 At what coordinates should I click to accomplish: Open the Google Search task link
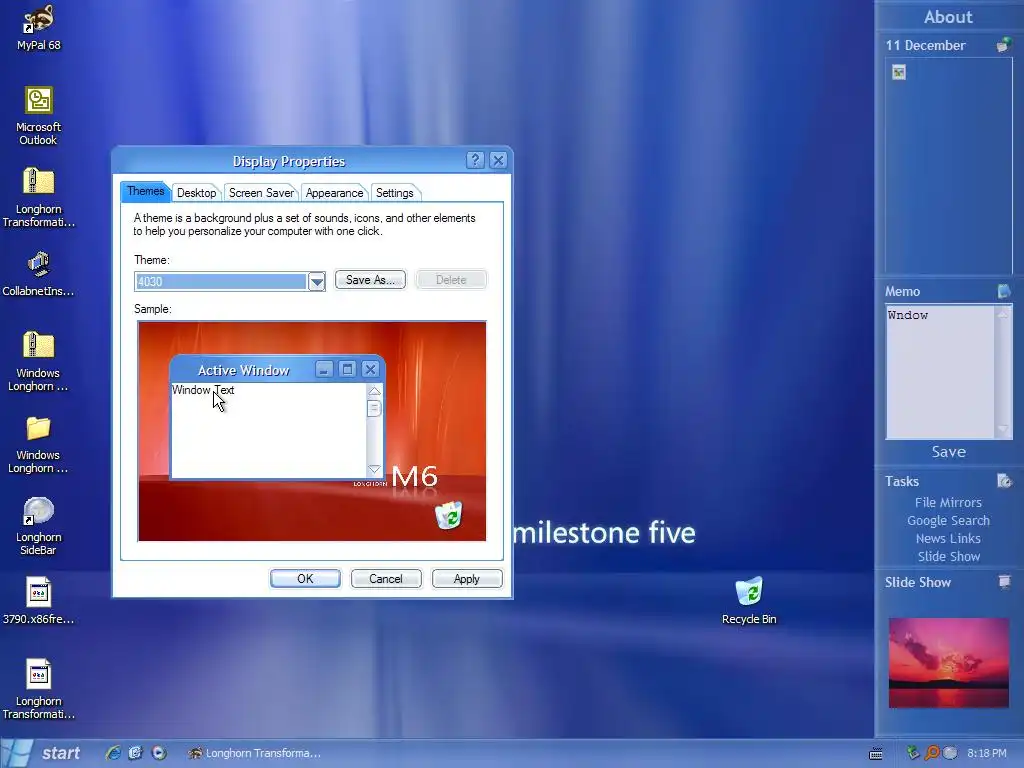[x=948, y=520]
